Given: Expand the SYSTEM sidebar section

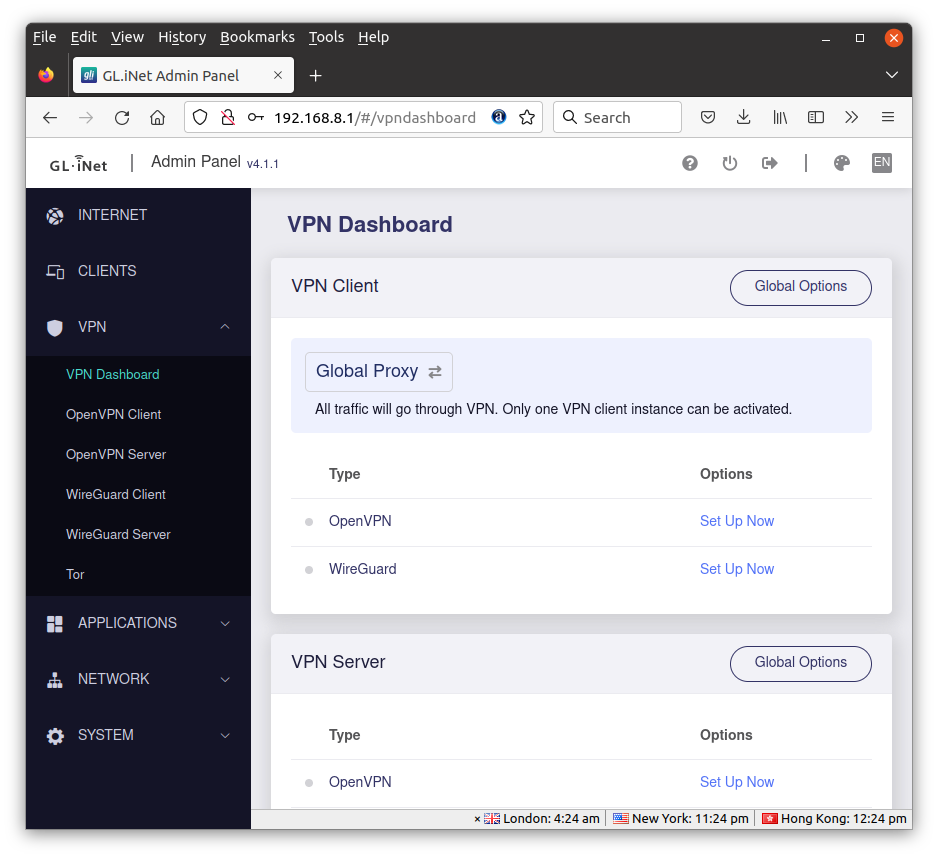Looking at the screenshot, I should (x=138, y=735).
